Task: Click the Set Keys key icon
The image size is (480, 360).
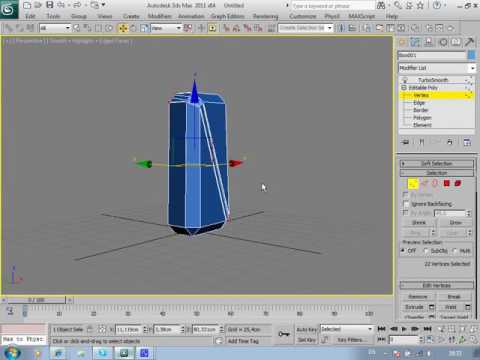Action: point(284,334)
